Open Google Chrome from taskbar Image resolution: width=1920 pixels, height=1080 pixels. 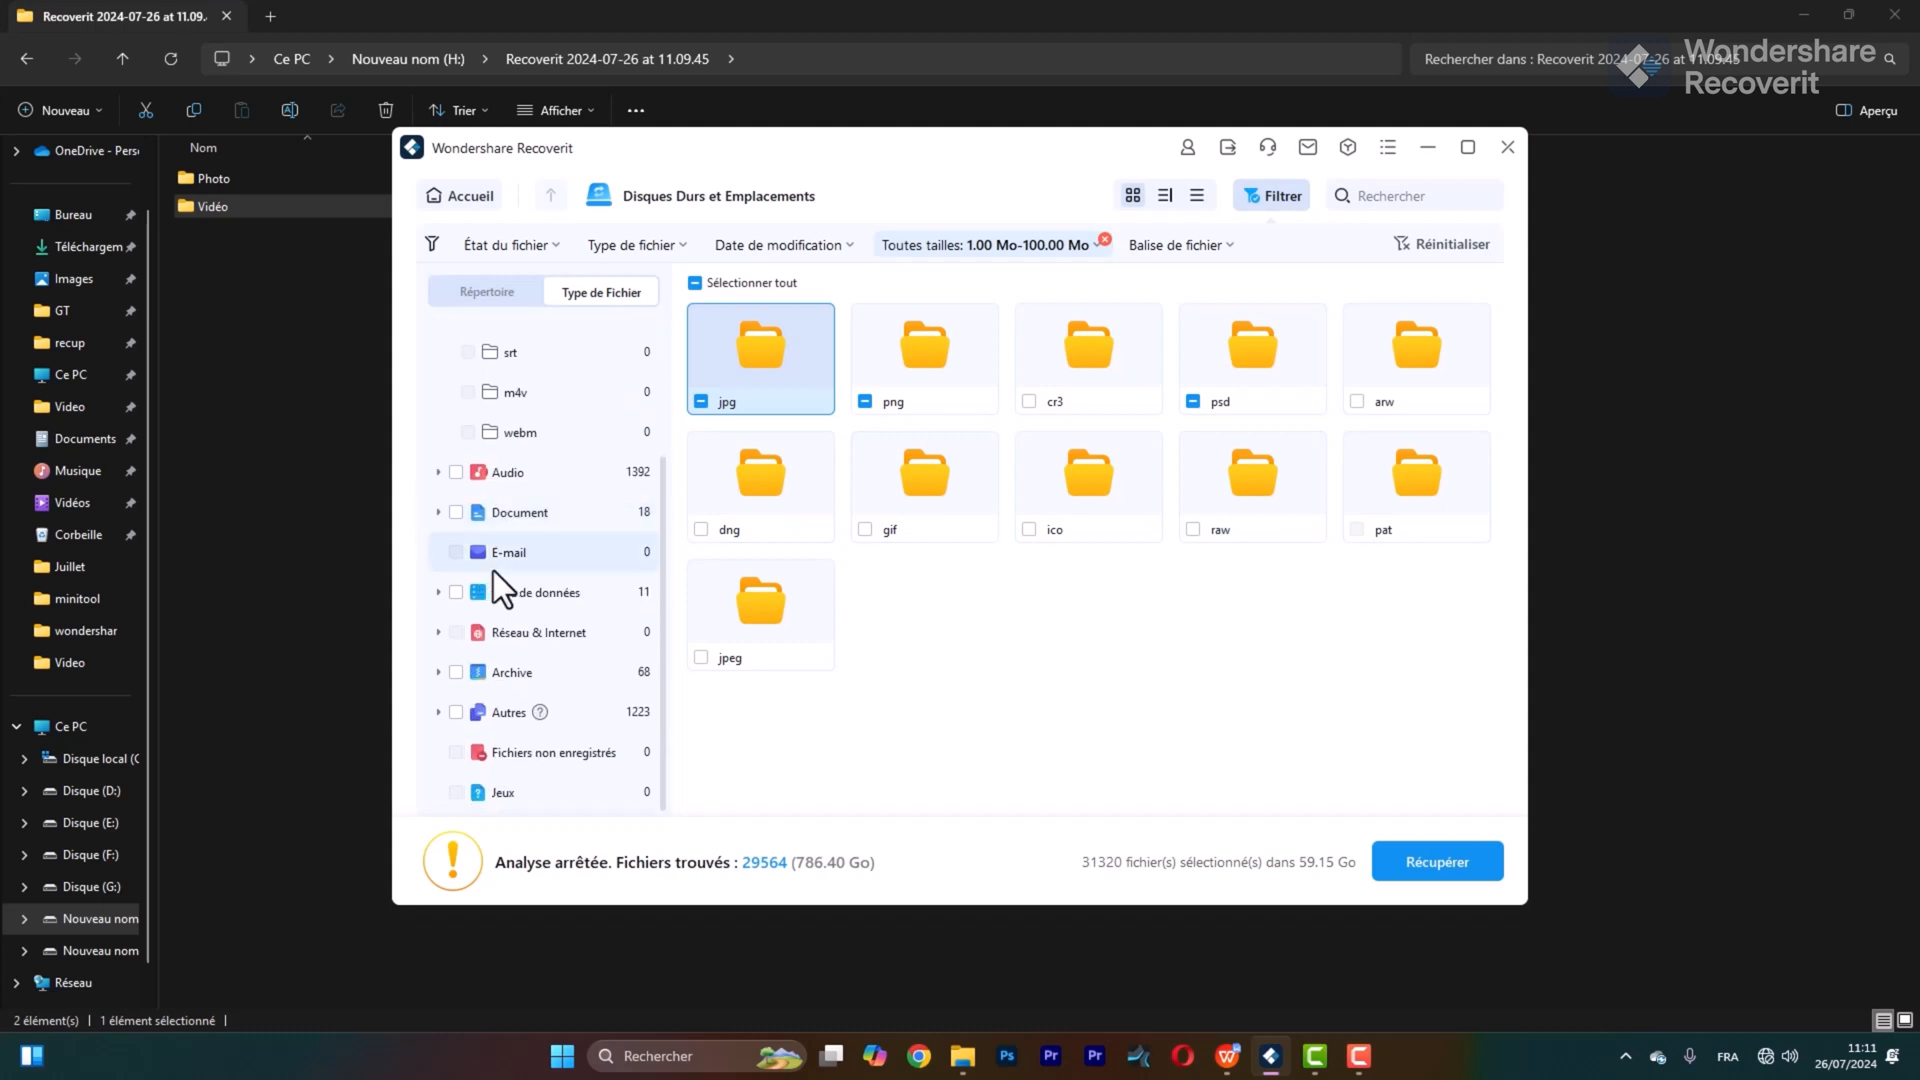tap(919, 1056)
